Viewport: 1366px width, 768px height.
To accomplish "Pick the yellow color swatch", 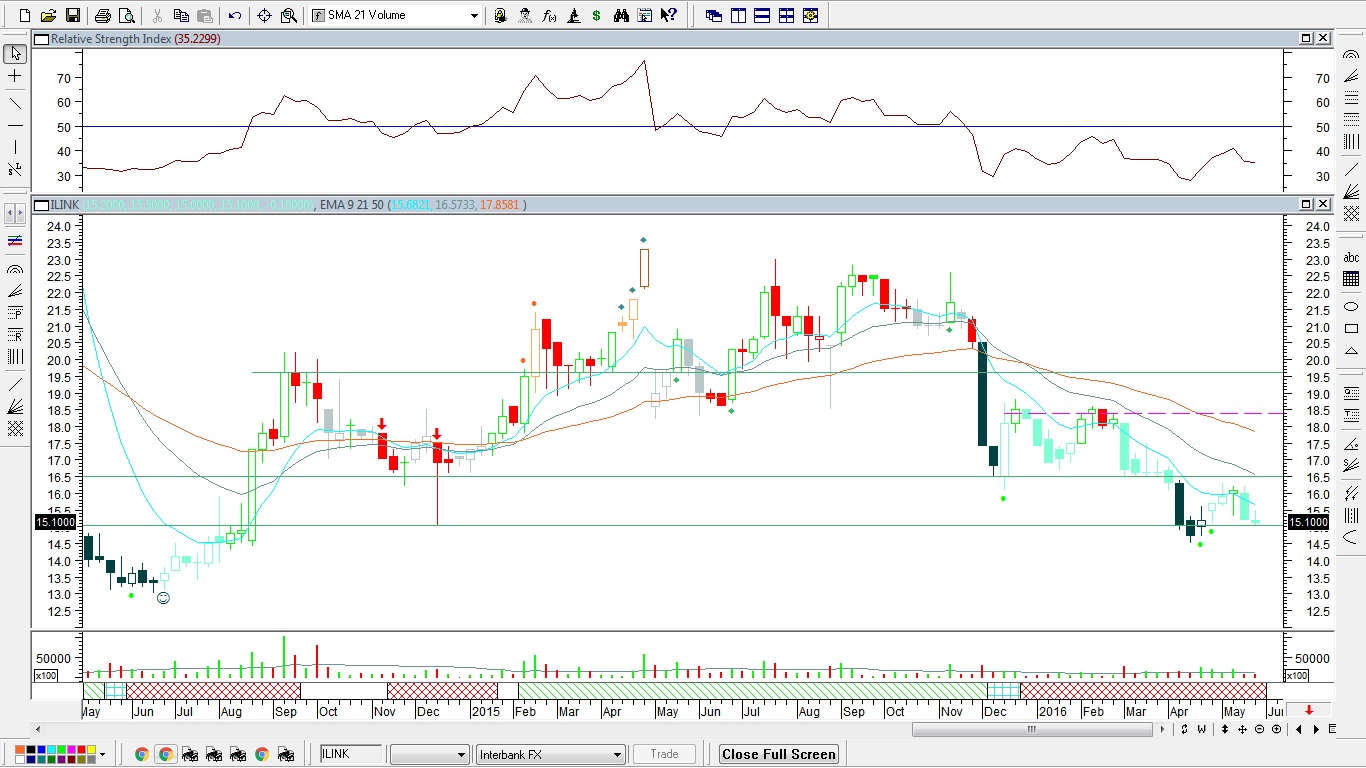I will click(x=91, y=749).
